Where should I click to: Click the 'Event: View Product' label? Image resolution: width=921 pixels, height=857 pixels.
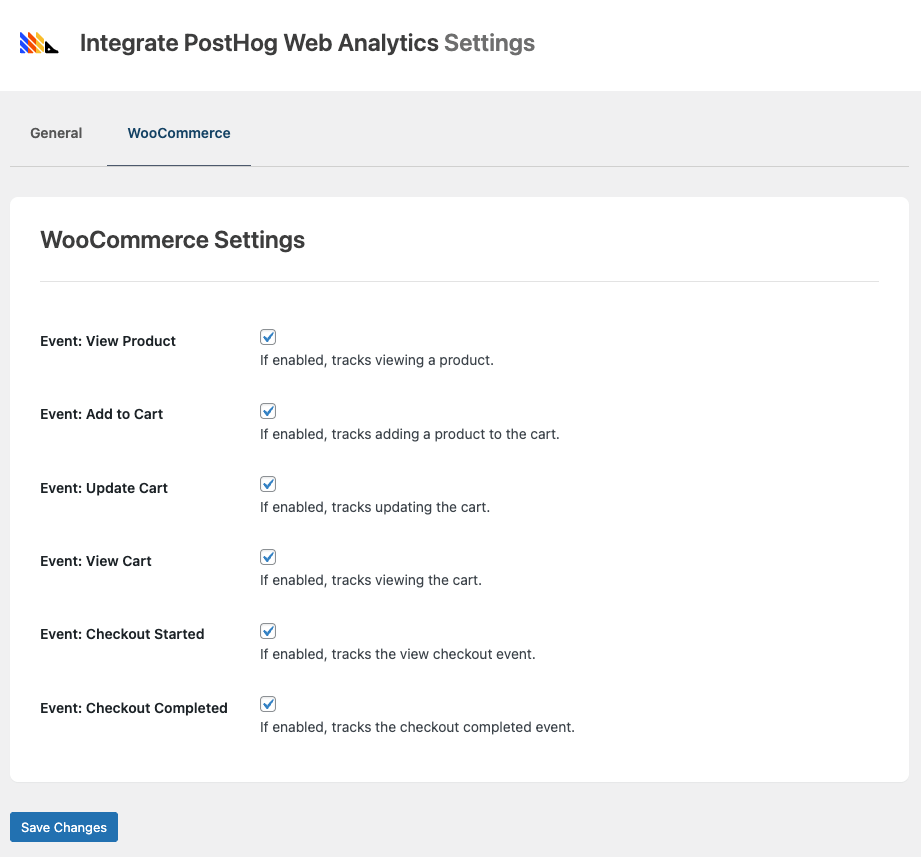(x=108, y=341)
